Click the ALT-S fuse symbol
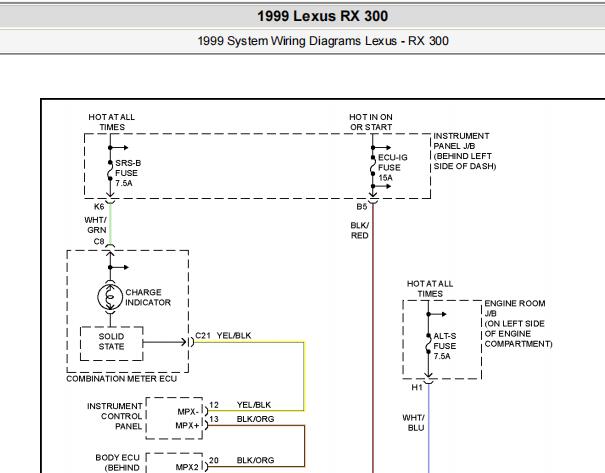Viewport: 605px width, 473px height. (x=428, y=343)
